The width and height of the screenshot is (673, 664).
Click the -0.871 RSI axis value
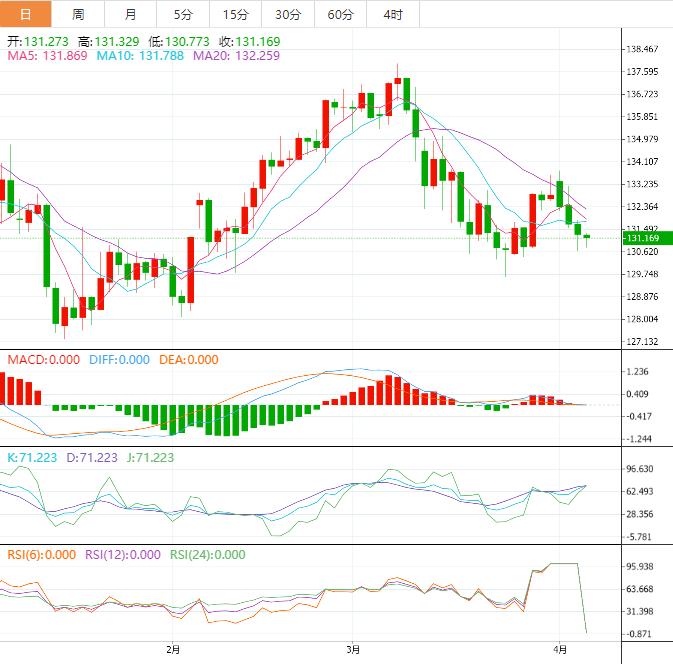click(639, 634)
